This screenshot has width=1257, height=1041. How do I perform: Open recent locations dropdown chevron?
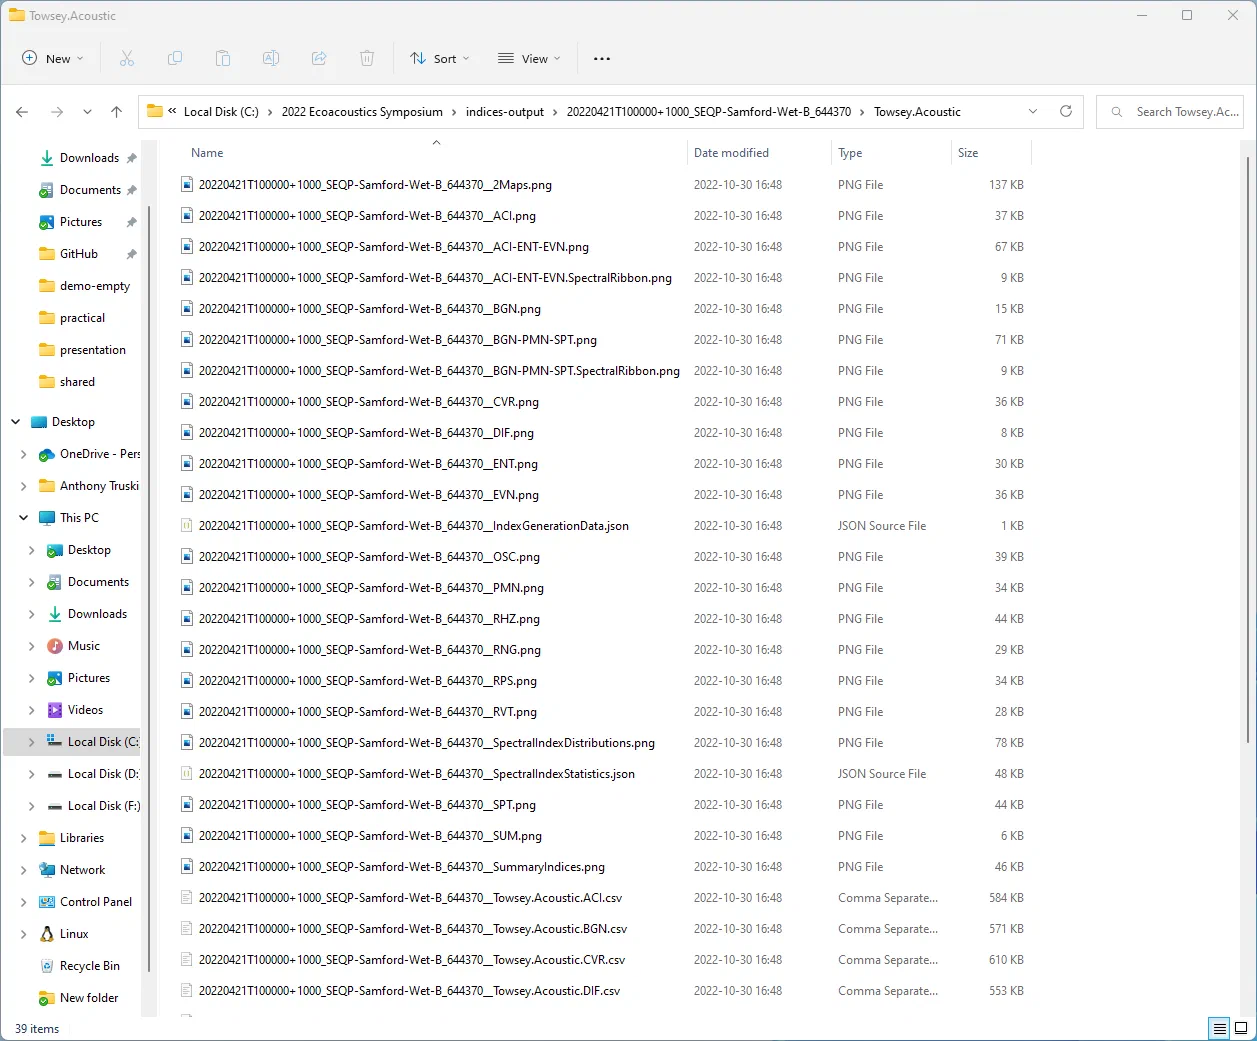click(x=87, y=112)
